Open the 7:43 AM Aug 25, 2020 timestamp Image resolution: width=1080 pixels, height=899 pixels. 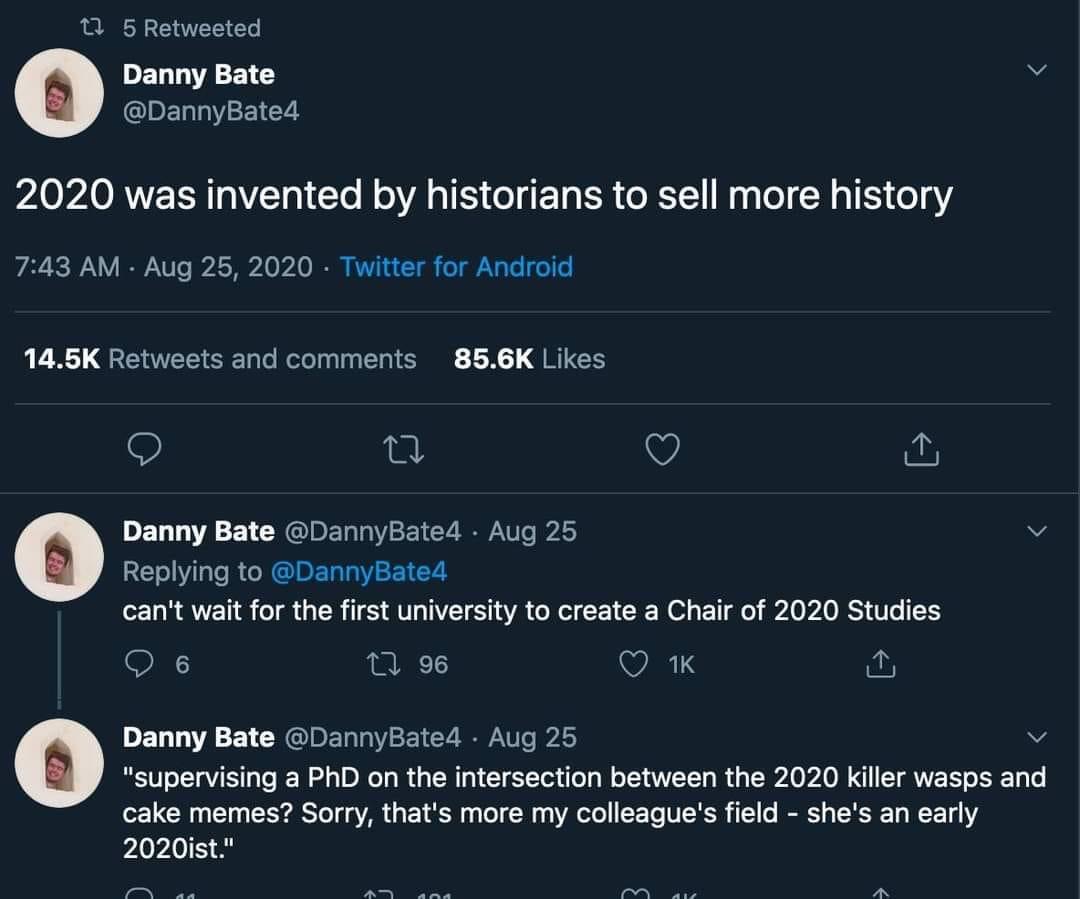(165, 267)
